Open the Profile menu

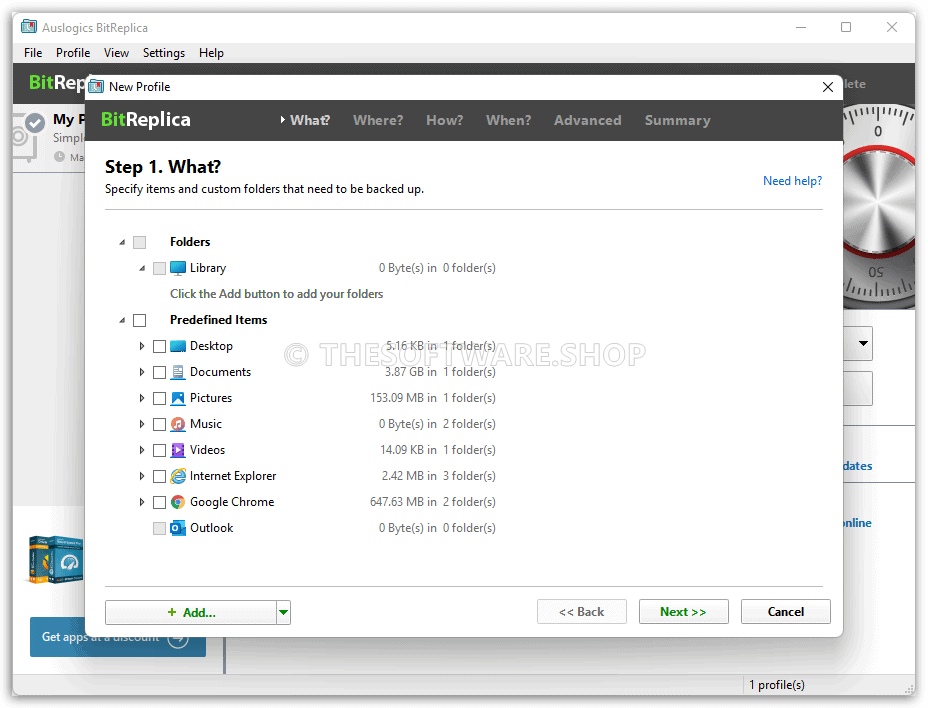tap(73, 53)
